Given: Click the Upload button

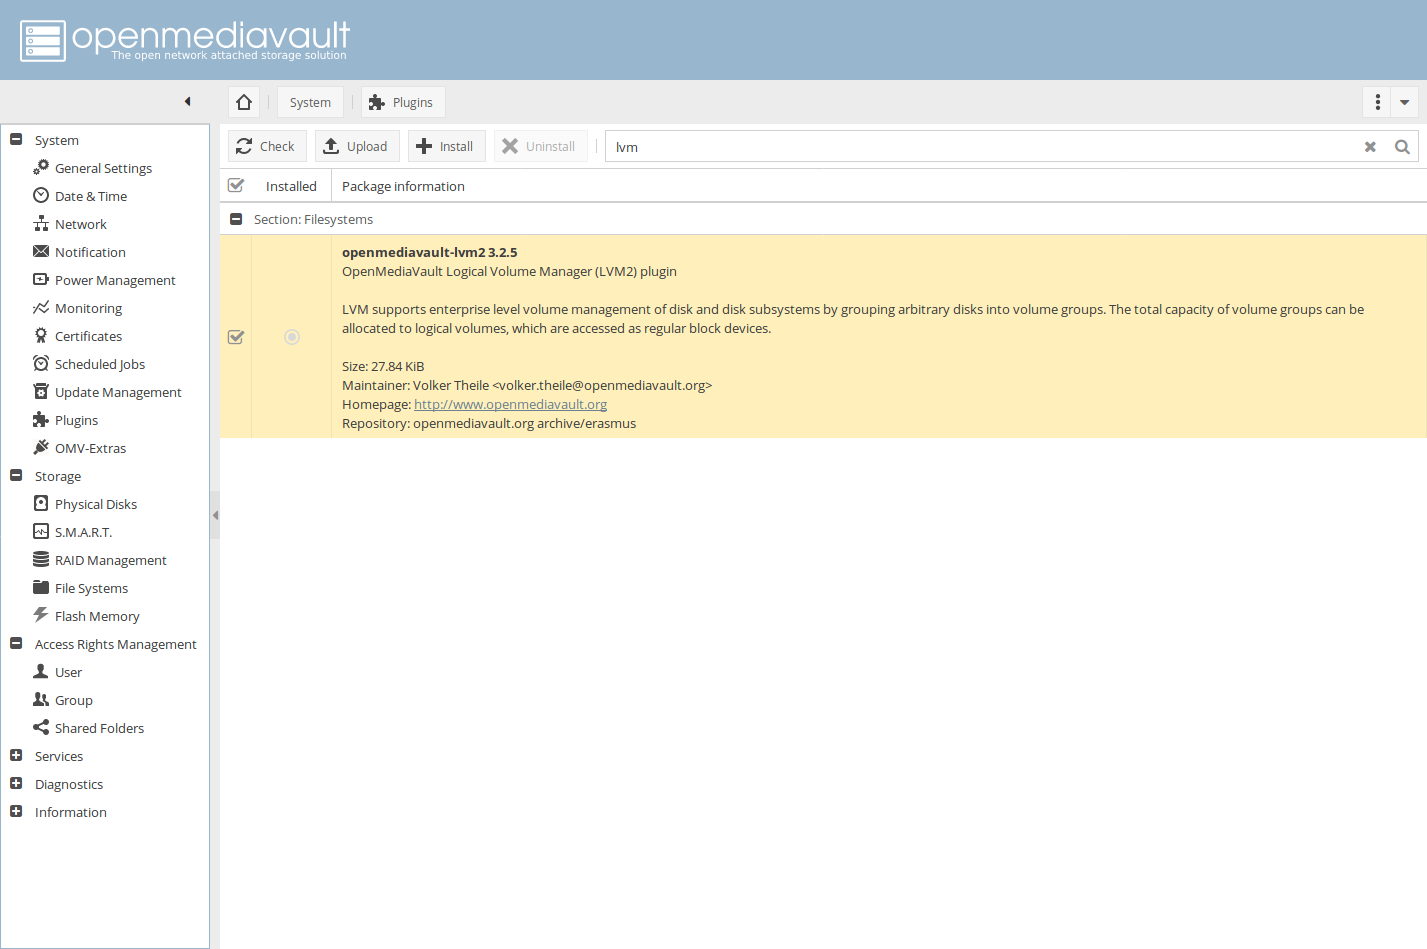Looking at the screenshot, I should pyautogui.click(x=357, y=146).
